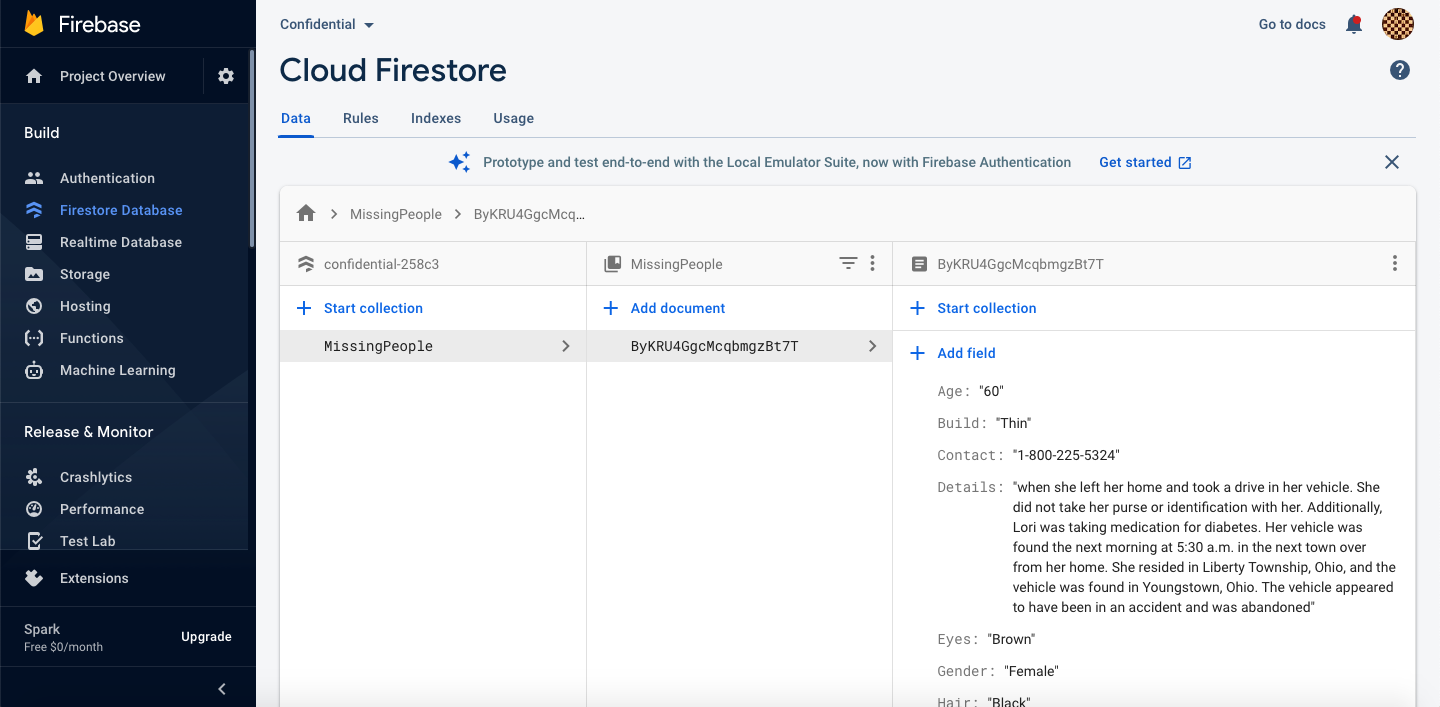
Task: Click the Test Lab icon
Action: point(34,541)
